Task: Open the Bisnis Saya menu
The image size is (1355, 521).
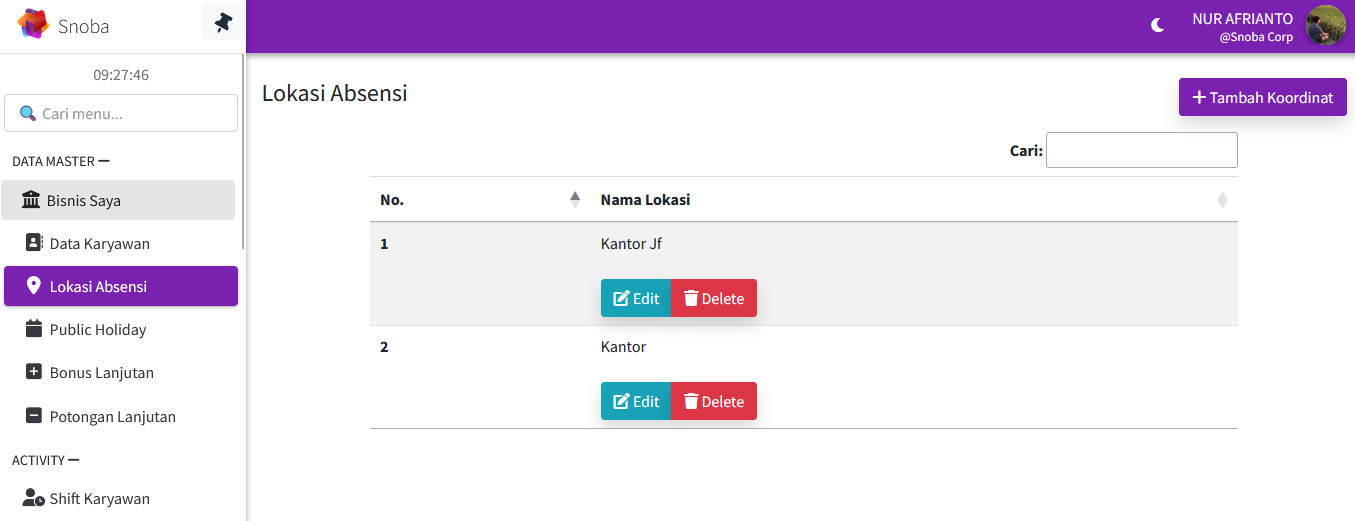Action: (x=118, y=200)
